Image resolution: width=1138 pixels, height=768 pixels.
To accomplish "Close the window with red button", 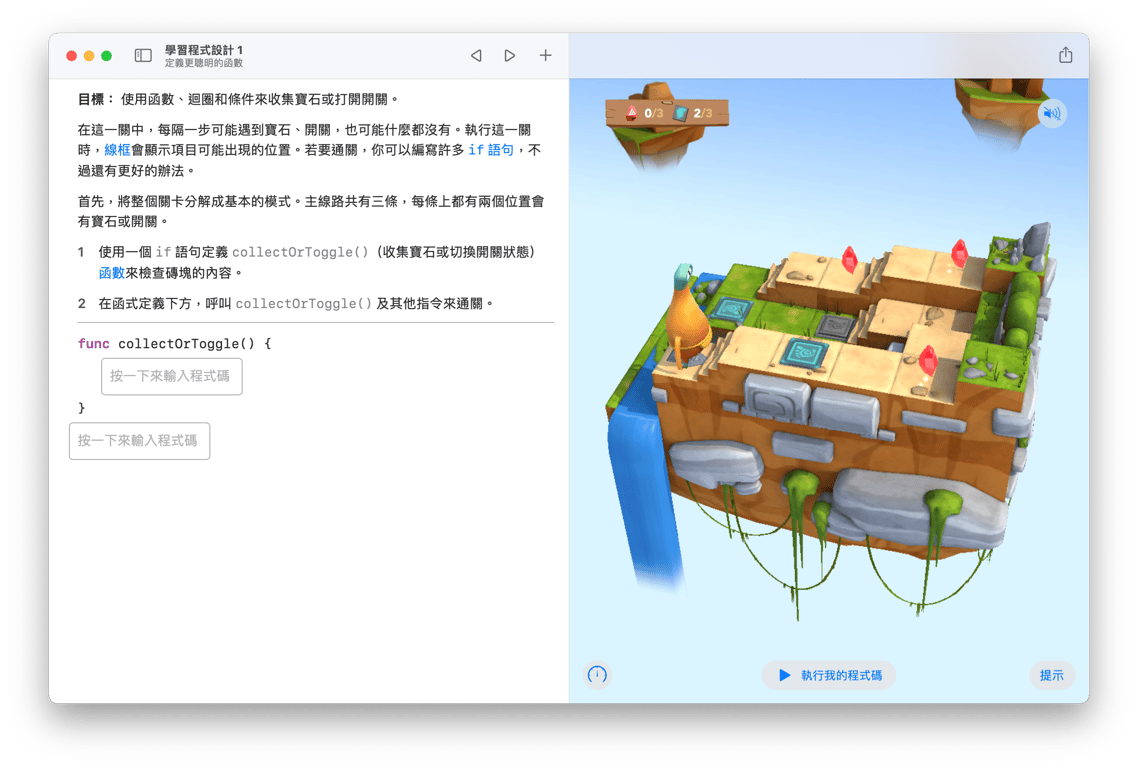I will (71, 56).
